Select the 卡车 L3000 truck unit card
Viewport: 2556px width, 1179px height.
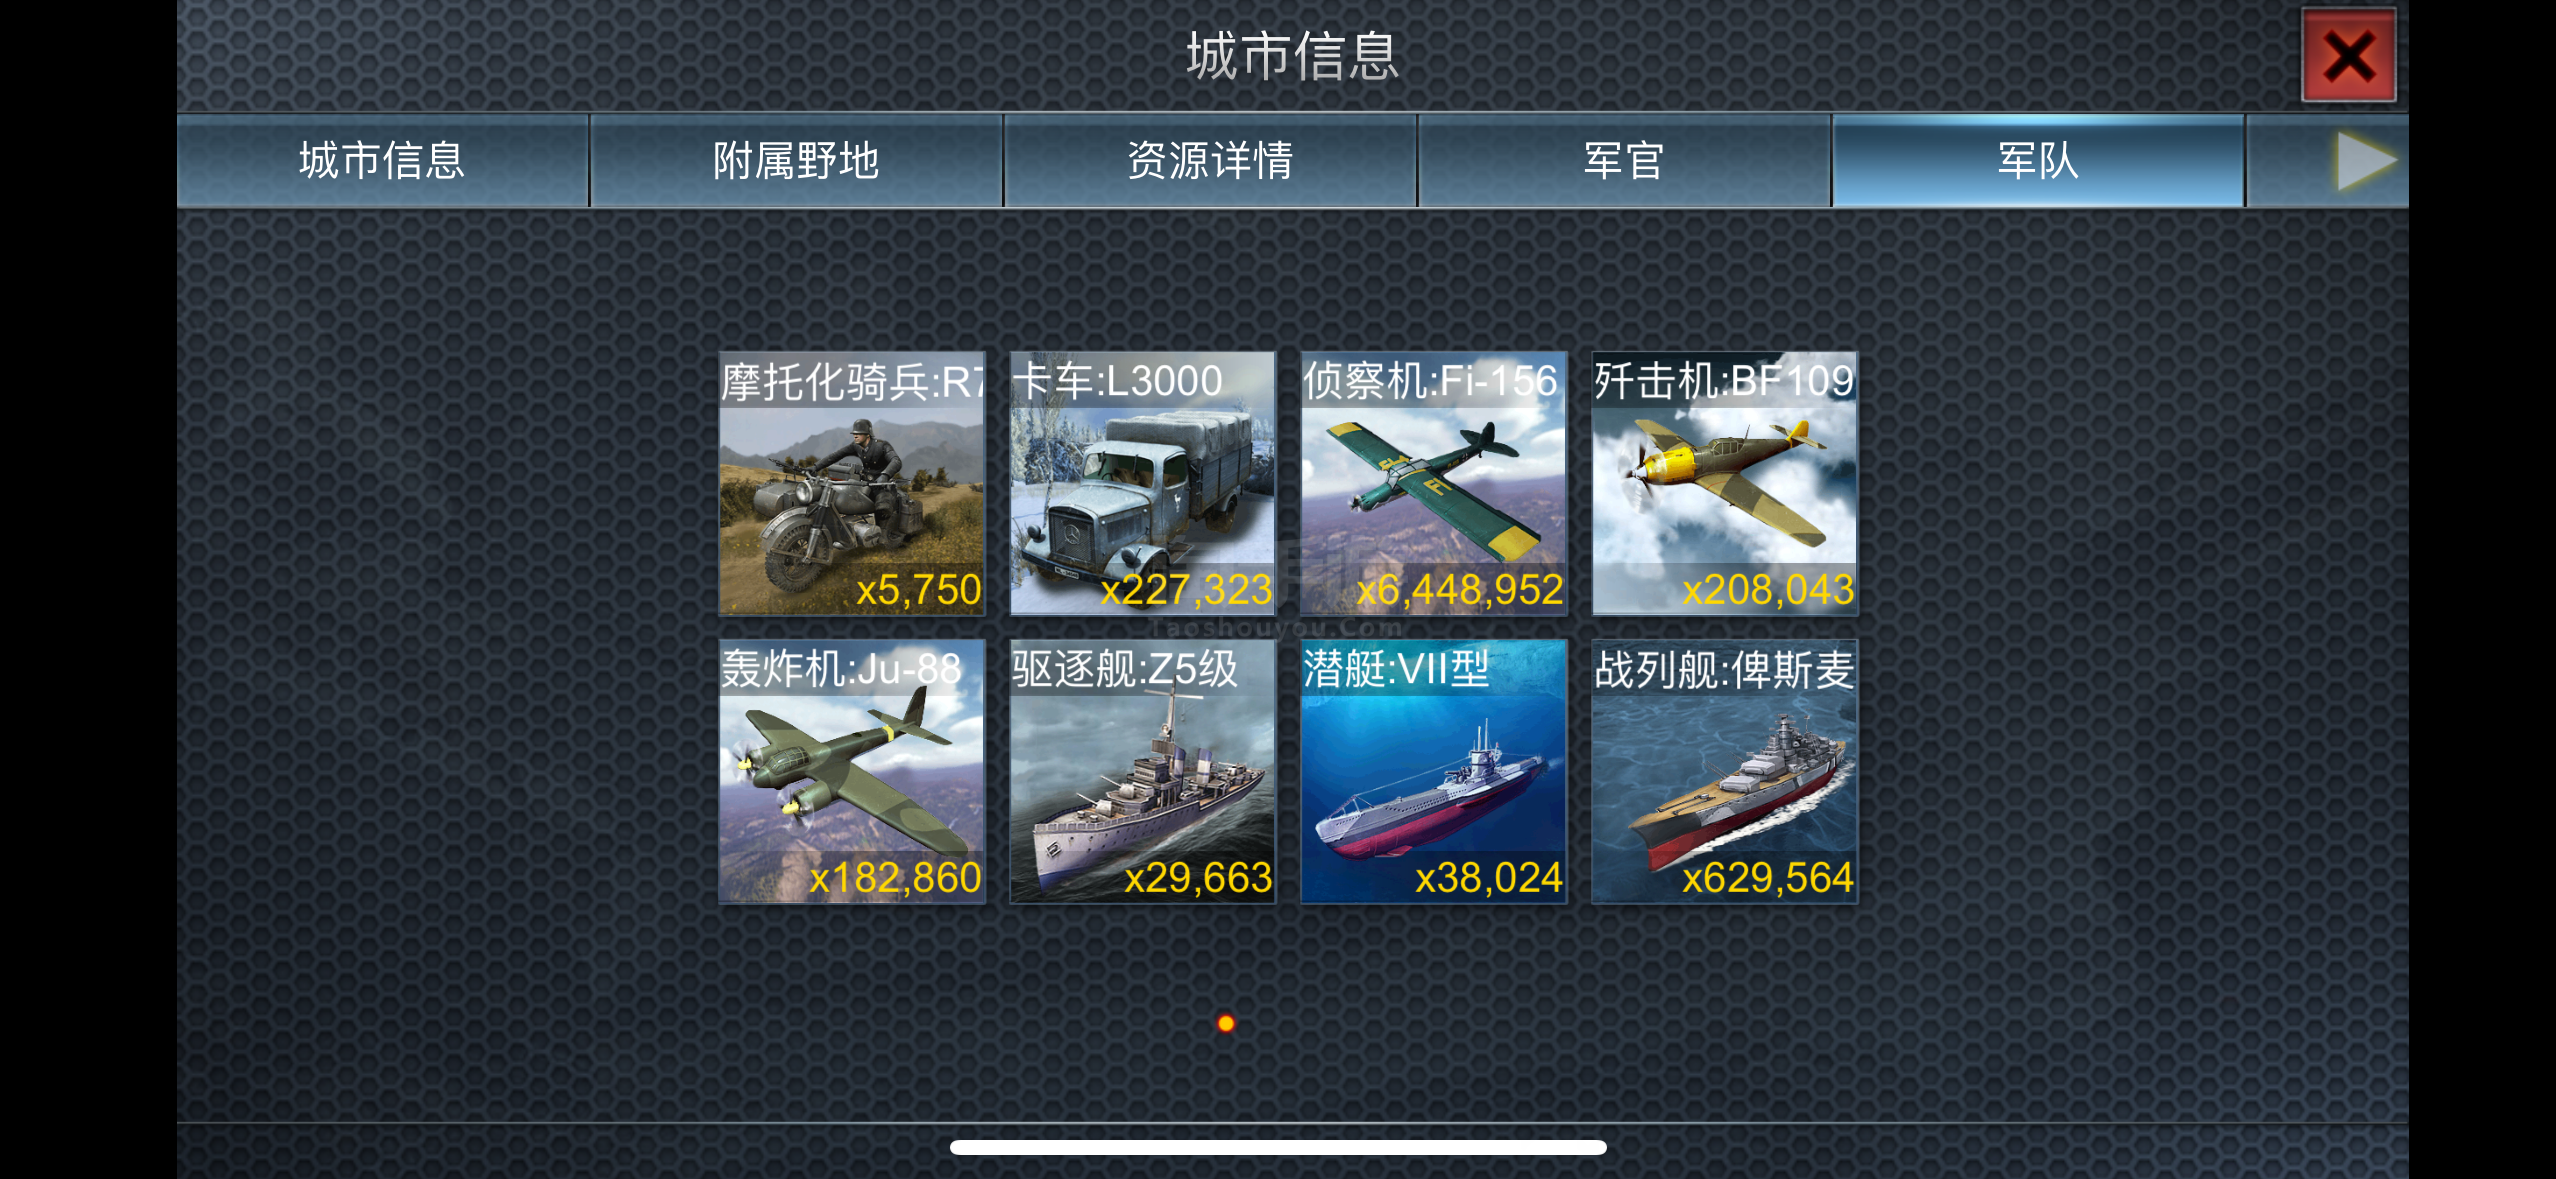[x=1143, y=483]
